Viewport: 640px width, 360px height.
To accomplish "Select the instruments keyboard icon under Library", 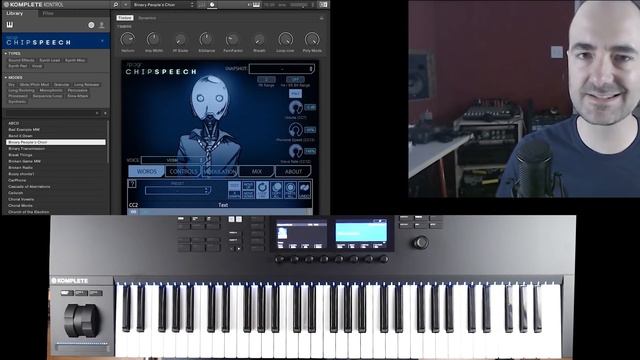I will pyautogui.click(x=10, y=25).
